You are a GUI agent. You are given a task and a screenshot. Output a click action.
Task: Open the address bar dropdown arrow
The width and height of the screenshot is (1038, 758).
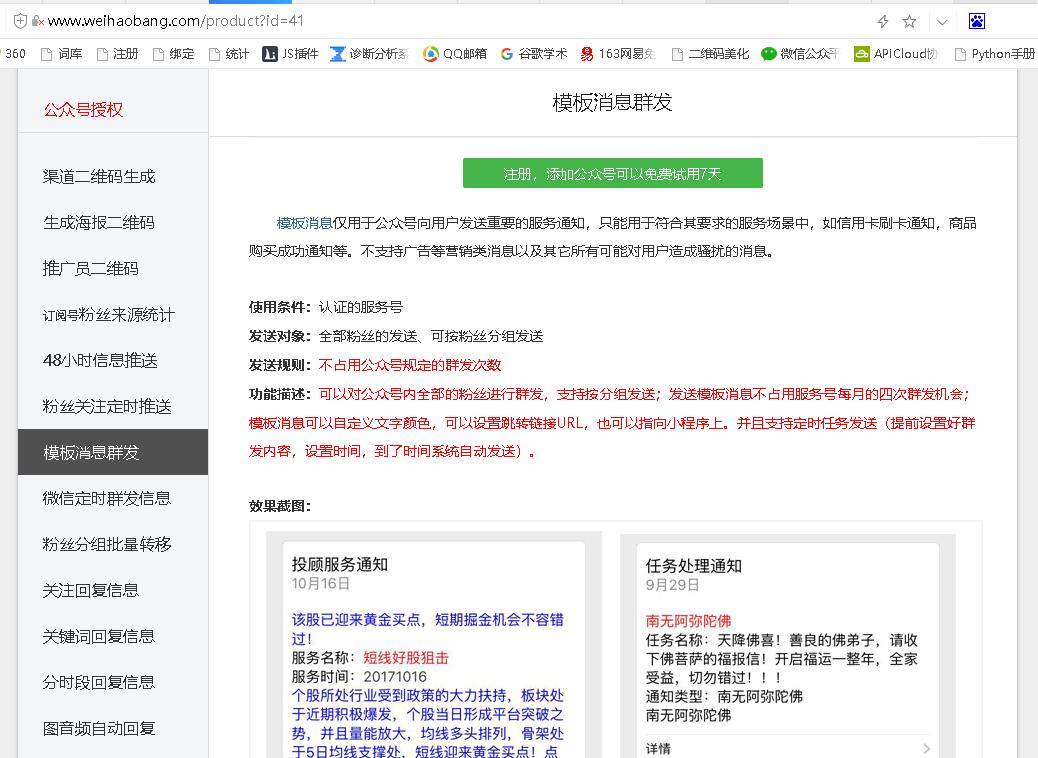coord(942,22)
